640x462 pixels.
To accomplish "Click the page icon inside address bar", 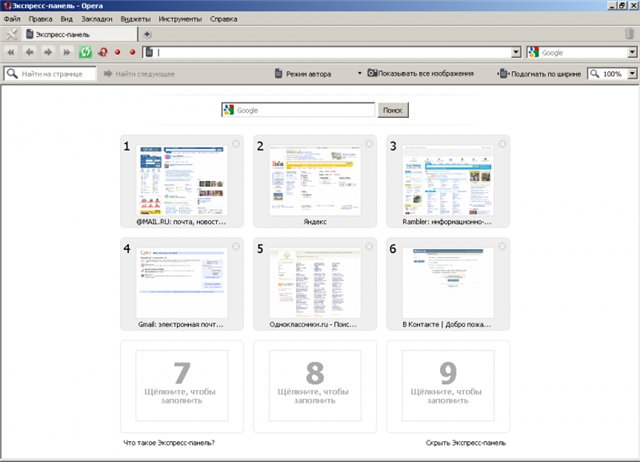I will [149, 52].
